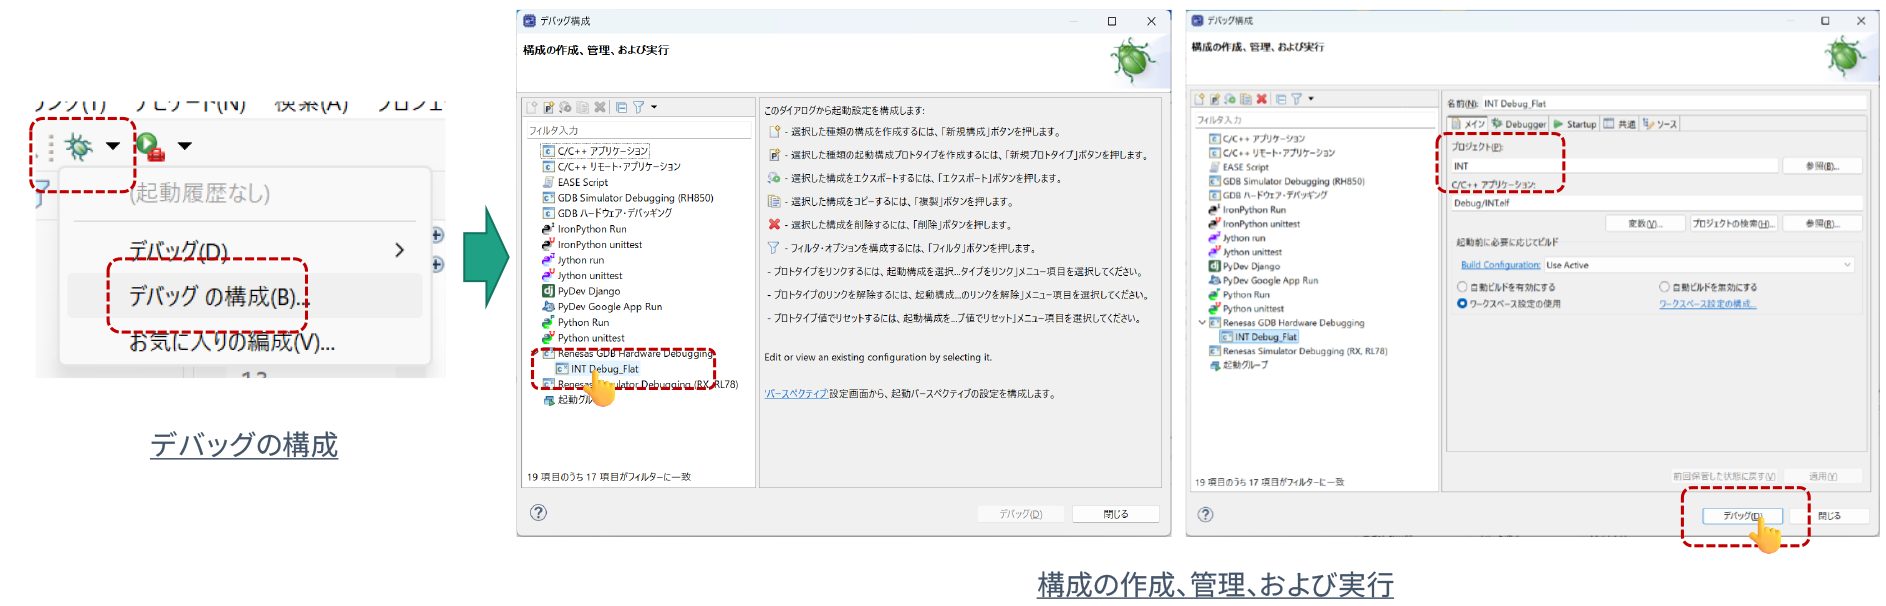This screenshot has width=1886, height=606.
Task: Click the Run External Tools toolbar icon
Action: 150,147
